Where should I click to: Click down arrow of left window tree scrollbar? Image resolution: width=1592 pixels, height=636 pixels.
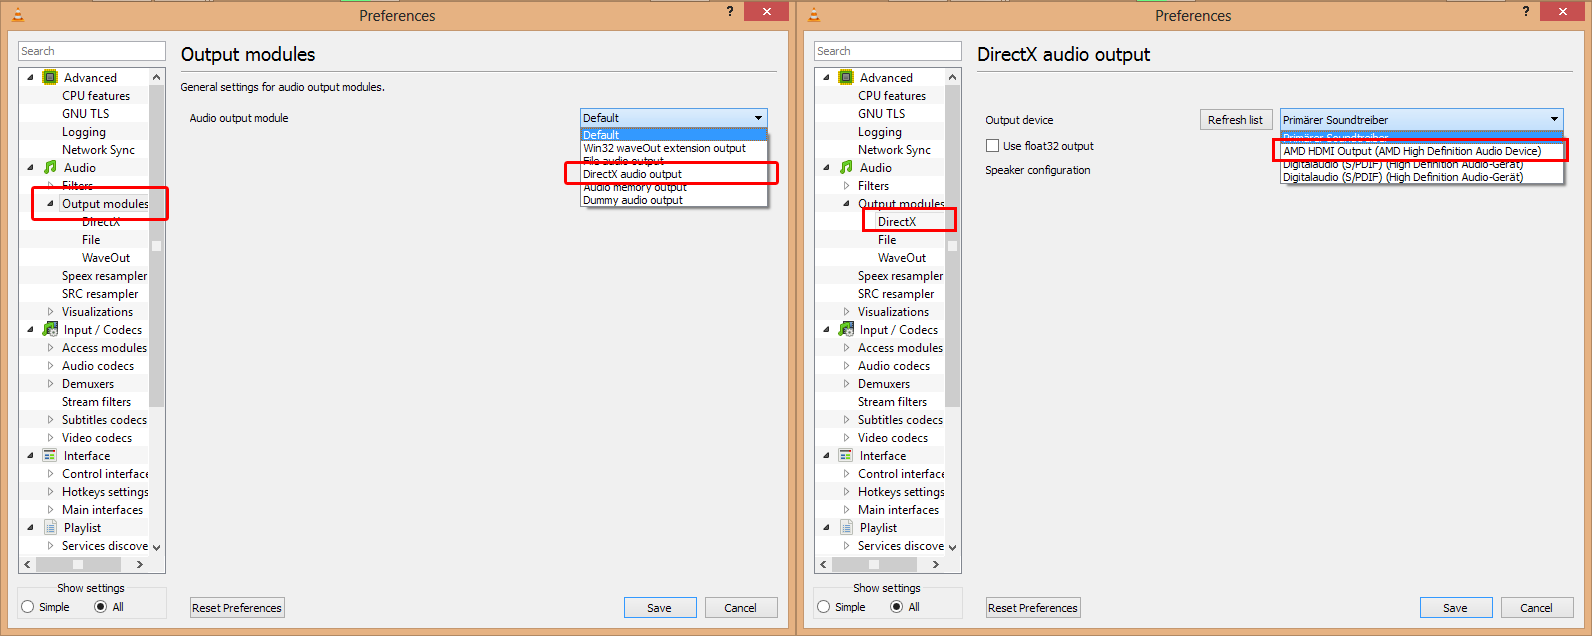156,547
